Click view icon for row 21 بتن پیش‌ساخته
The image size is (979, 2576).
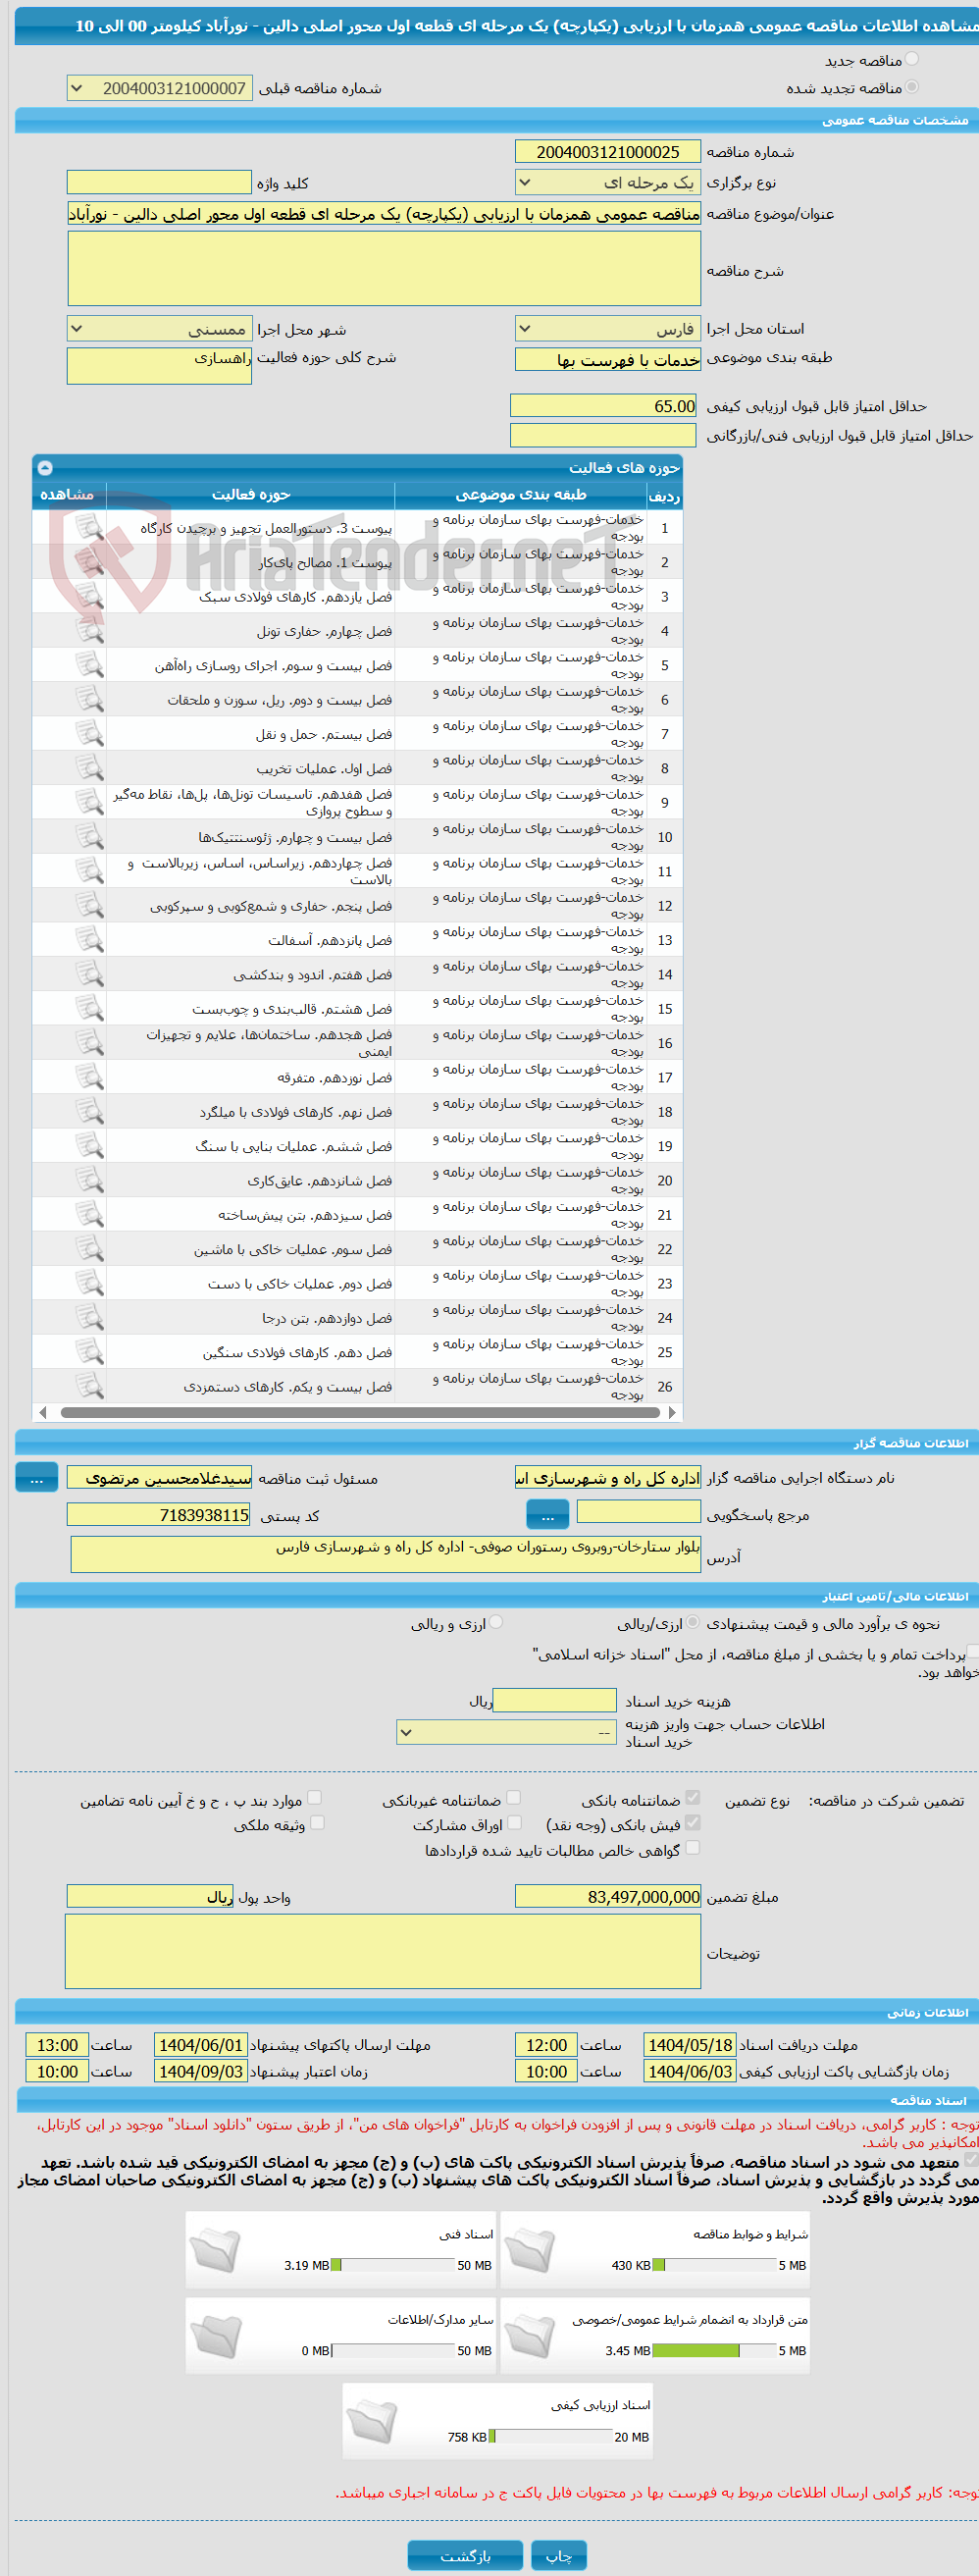click(89, 1214)
